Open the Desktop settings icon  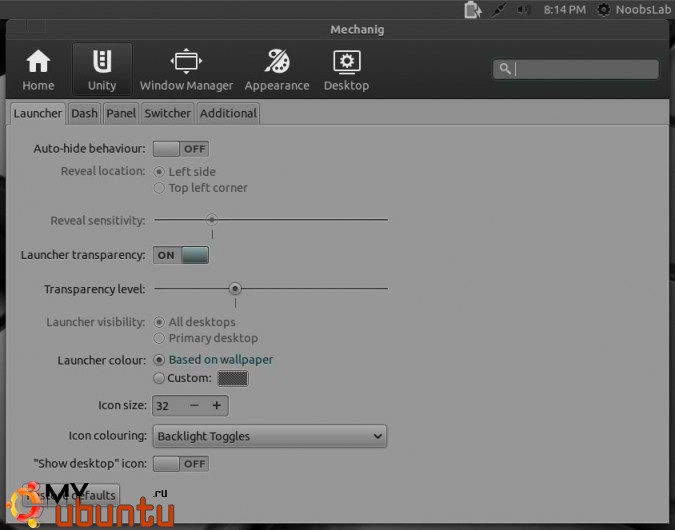coord(346,70)
